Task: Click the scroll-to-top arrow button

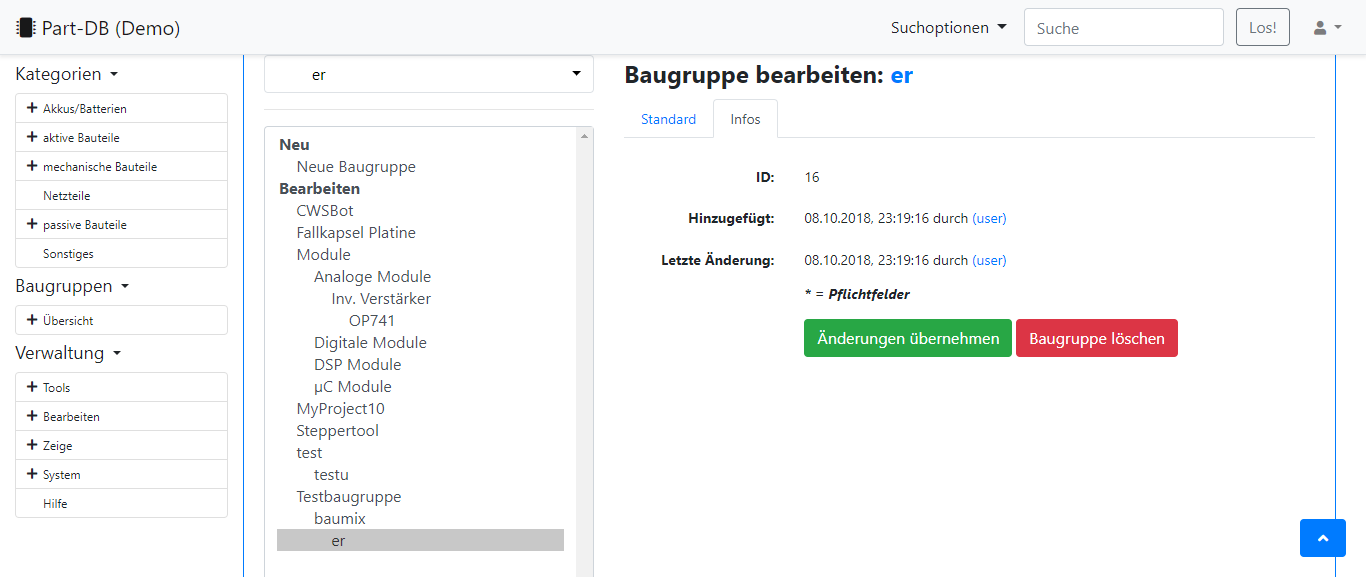Action: (1323, 538)
